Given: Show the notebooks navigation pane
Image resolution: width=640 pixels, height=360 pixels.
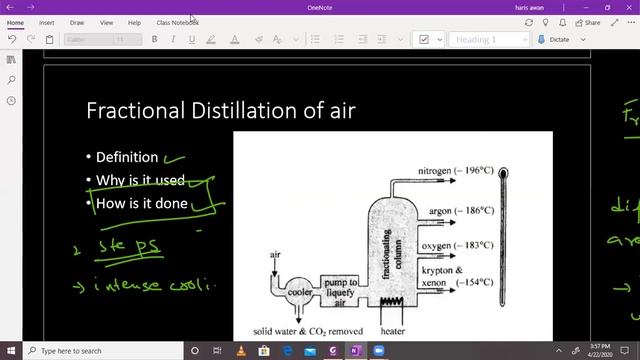Looking at the screenshot, I should click(11, 60).
